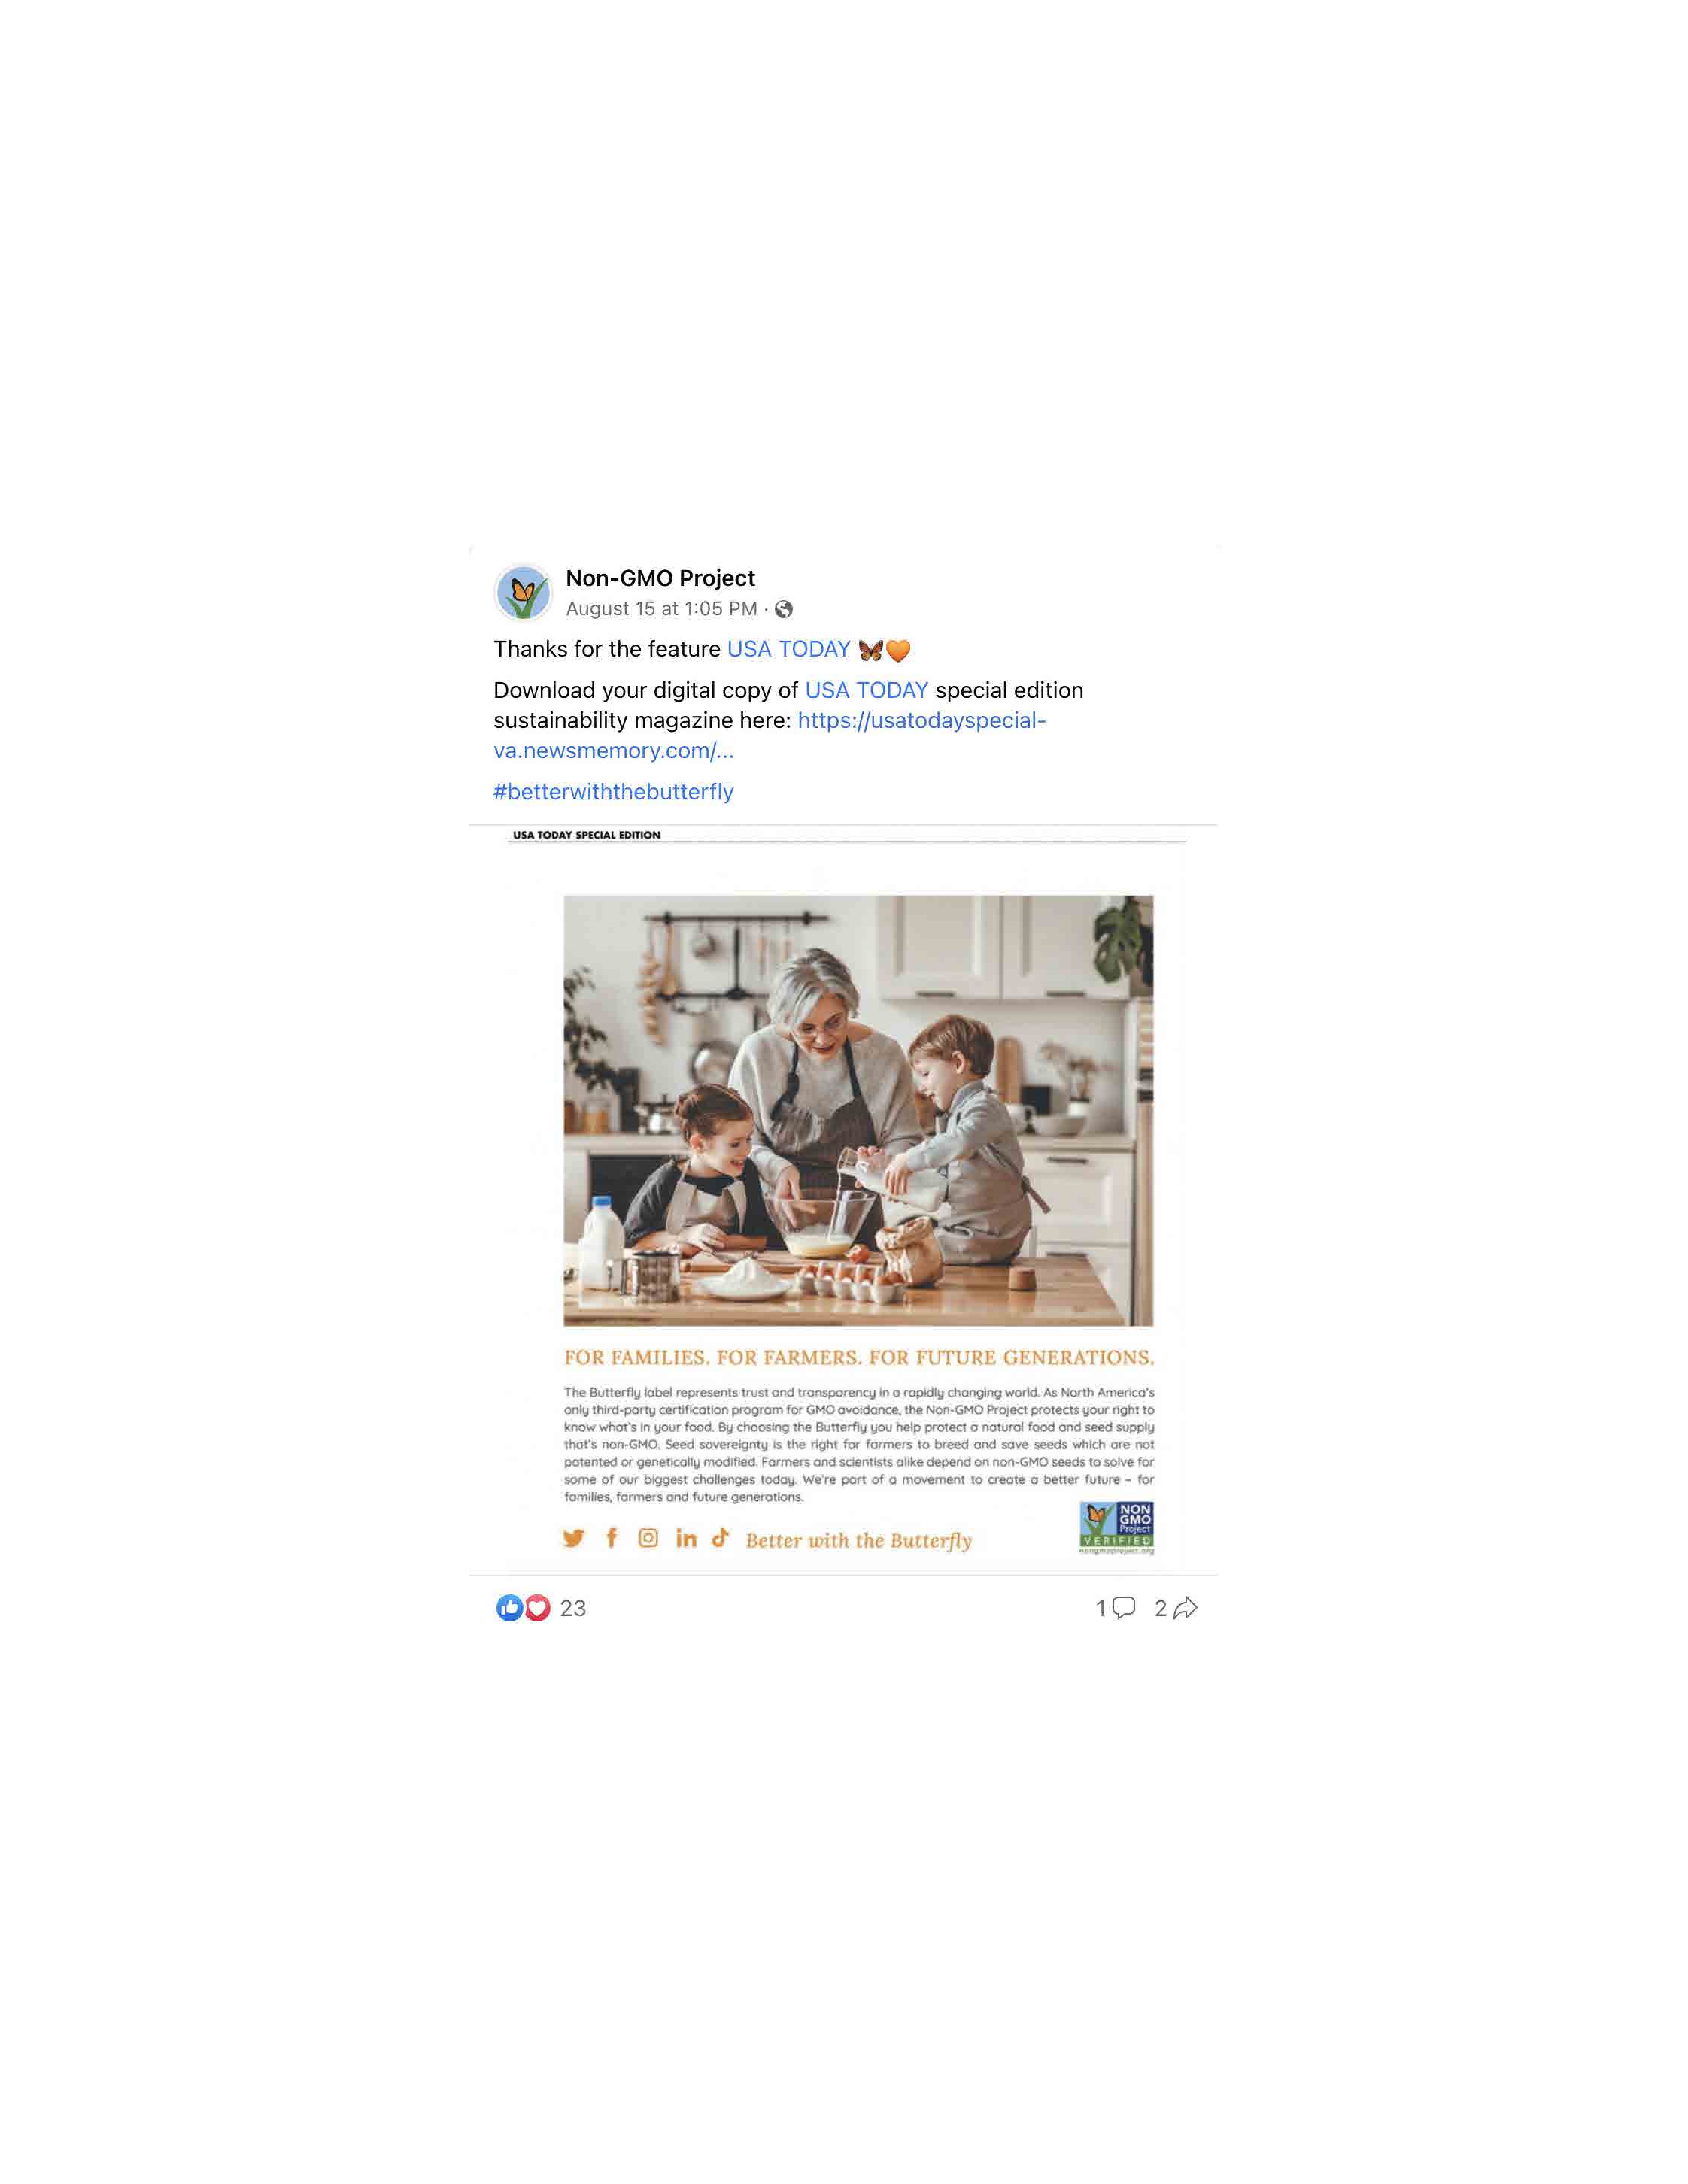The height and width of the screenshot is (2184, 1688).
Task: Open the first USA TODAY mention link
Action: point(788,649)
